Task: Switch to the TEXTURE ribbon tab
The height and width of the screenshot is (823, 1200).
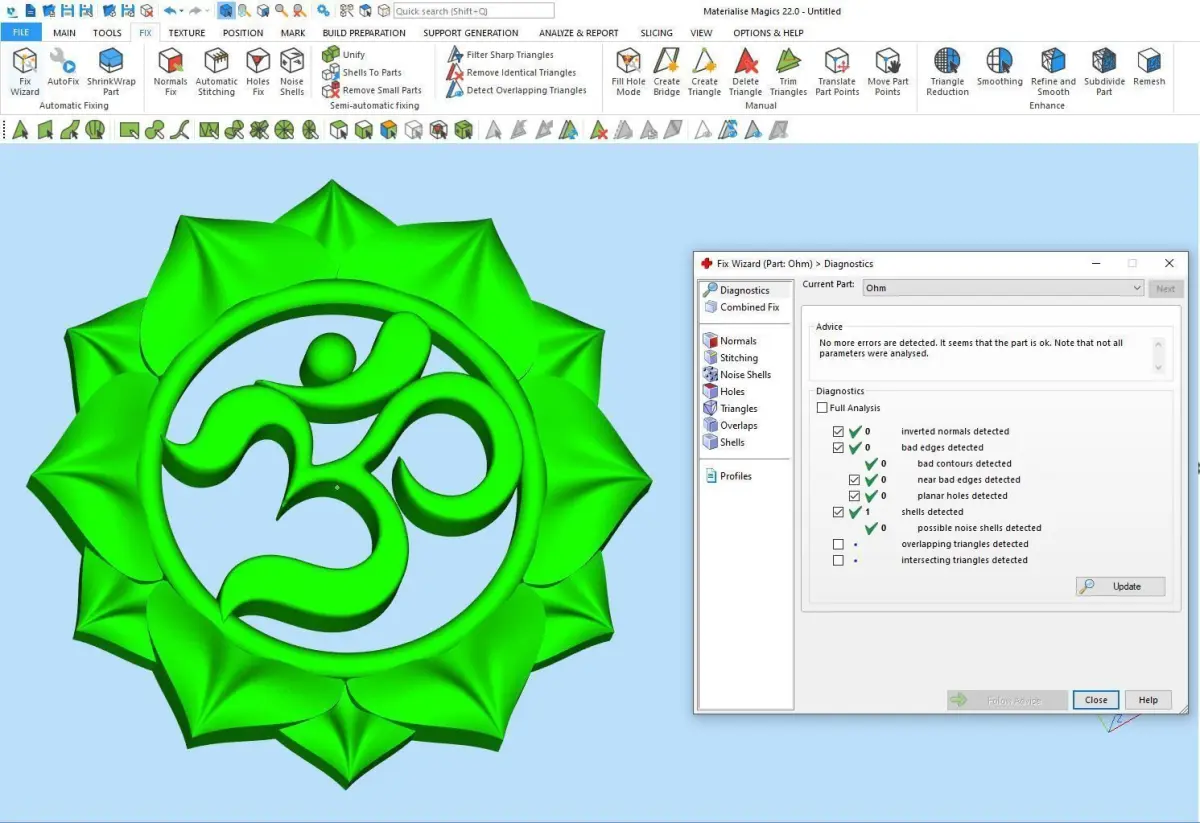Action: [186, 33]
